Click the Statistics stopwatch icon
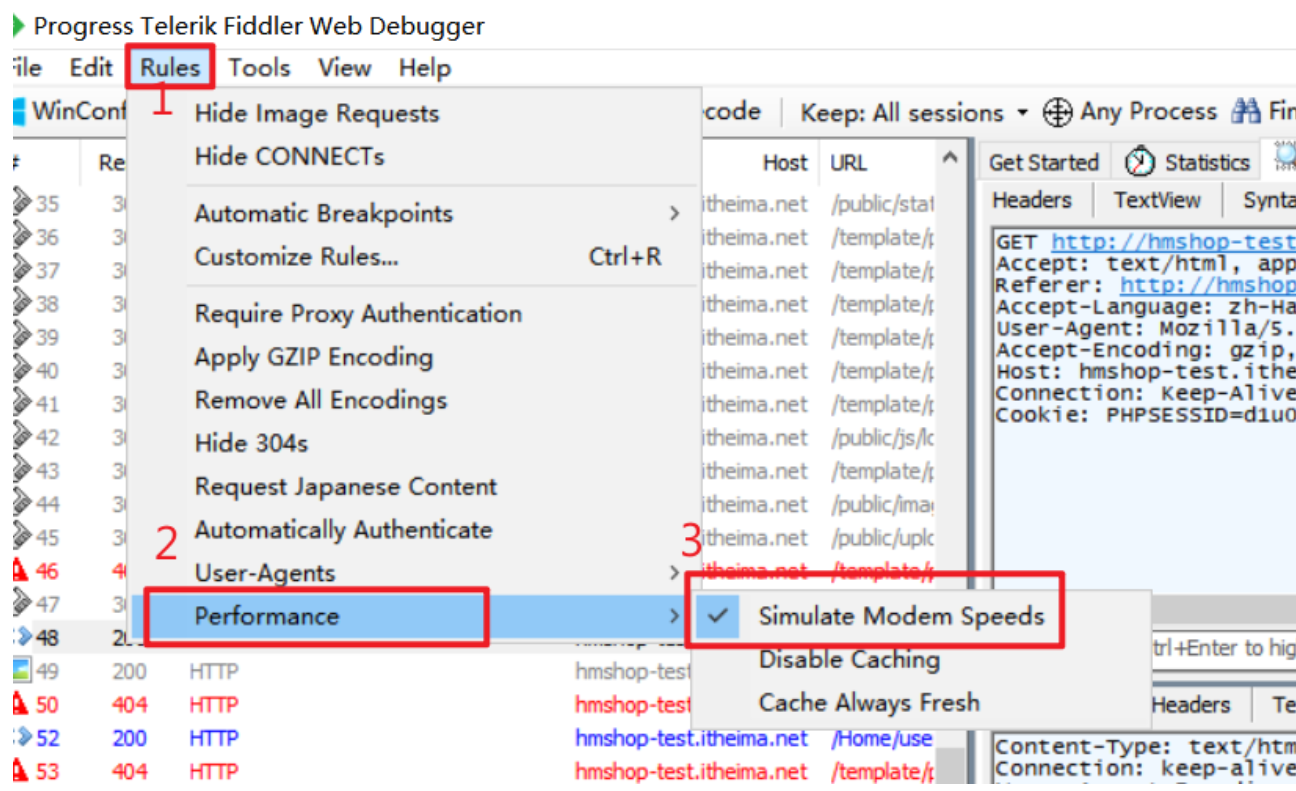 [x=1139, y=162]
